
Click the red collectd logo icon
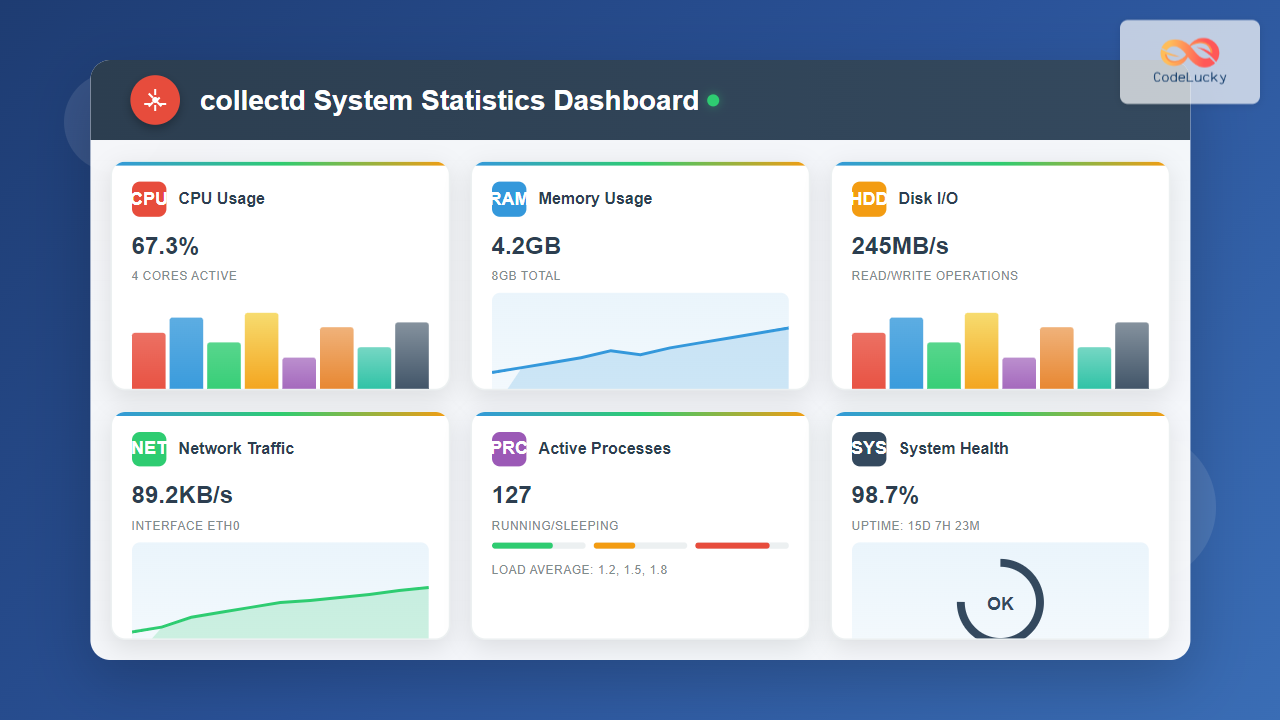point(155,100)
